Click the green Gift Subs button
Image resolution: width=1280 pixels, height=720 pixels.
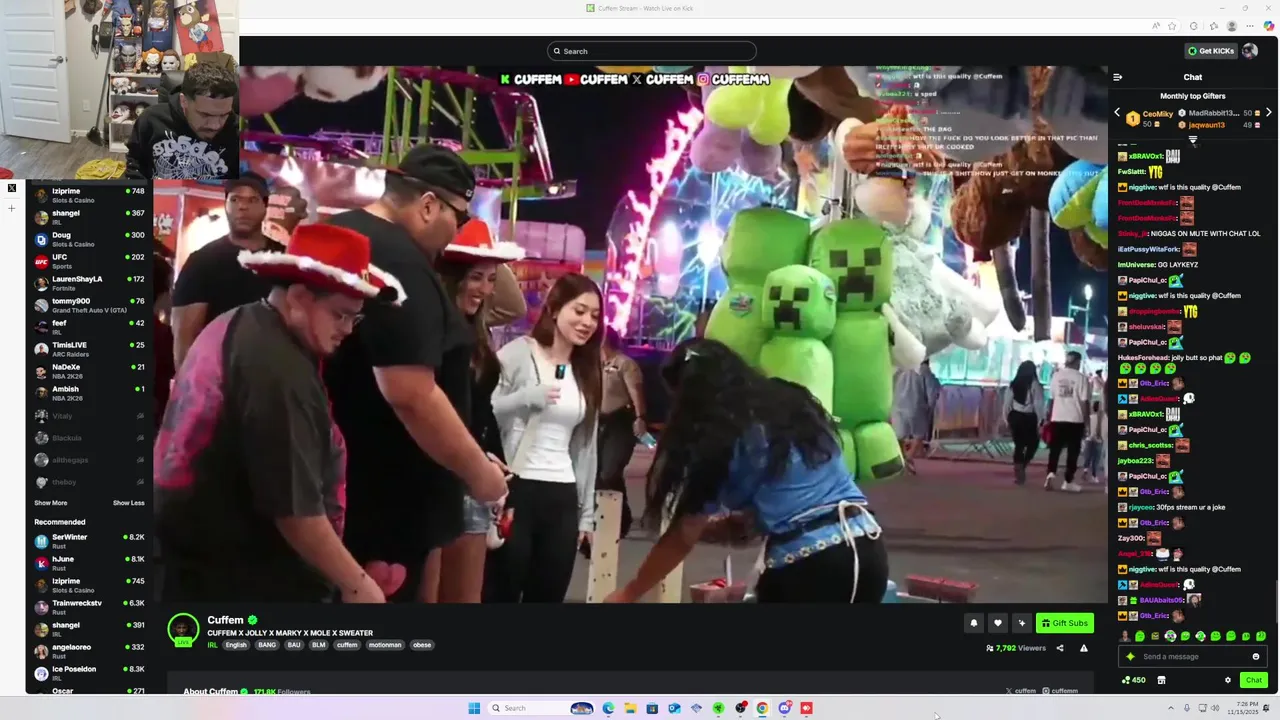[1065, 623]
